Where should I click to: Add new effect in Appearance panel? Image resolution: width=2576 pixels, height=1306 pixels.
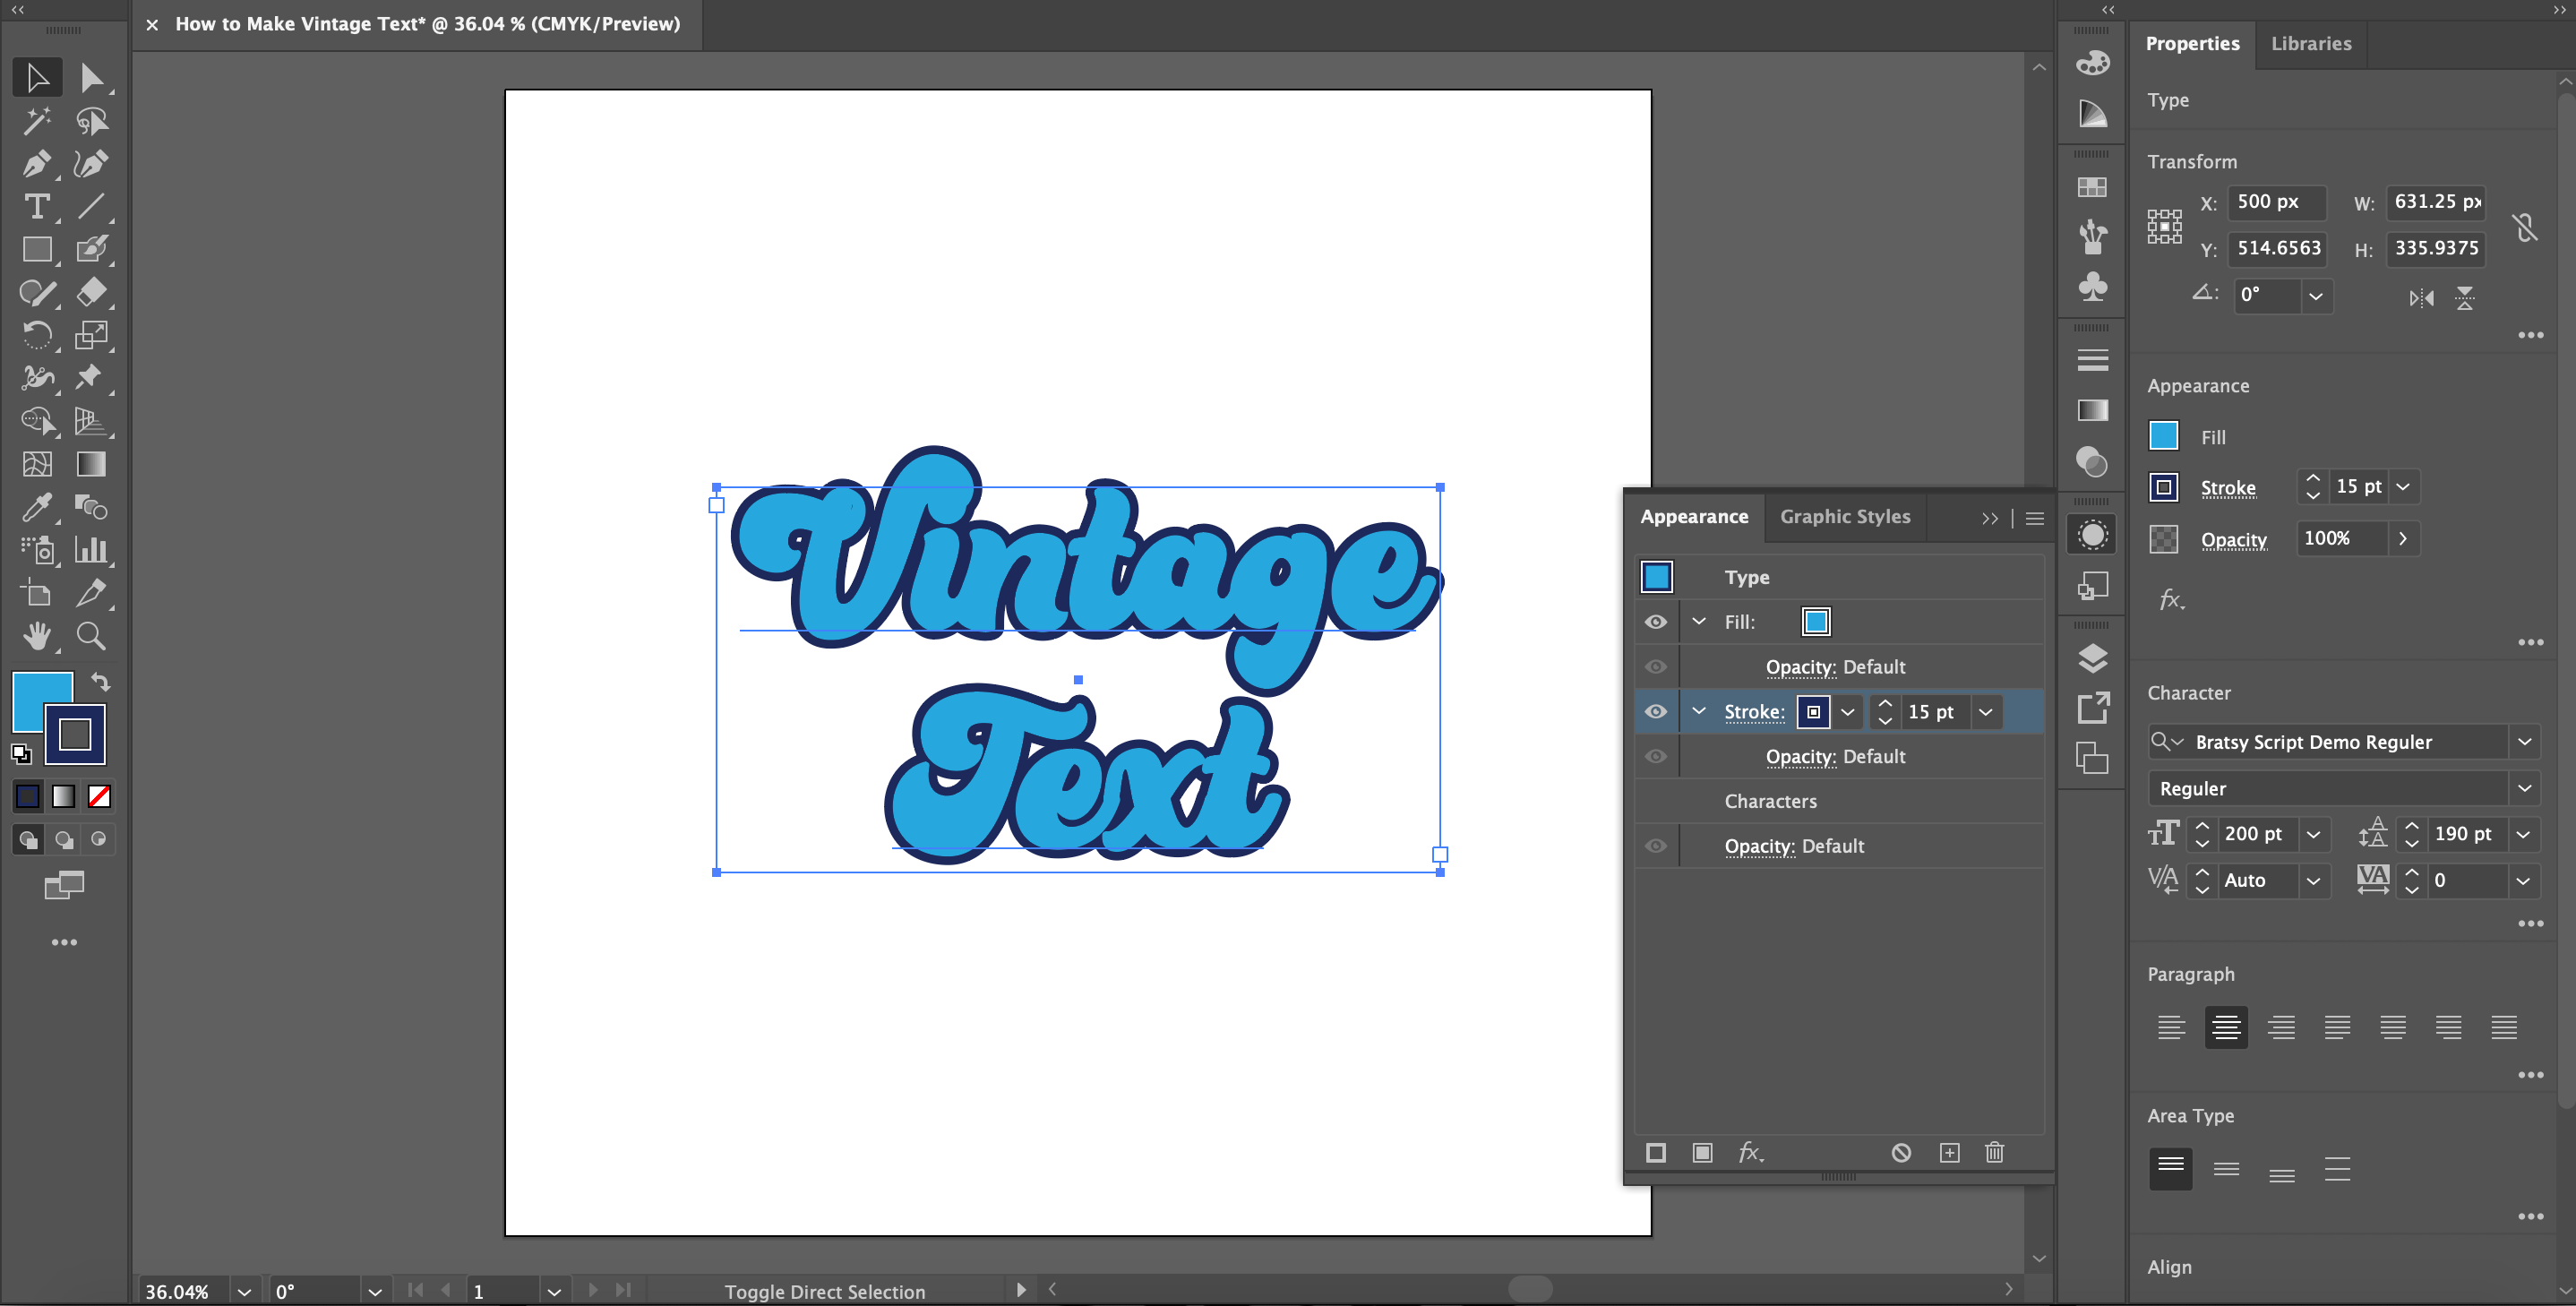pos(1750,1152)
